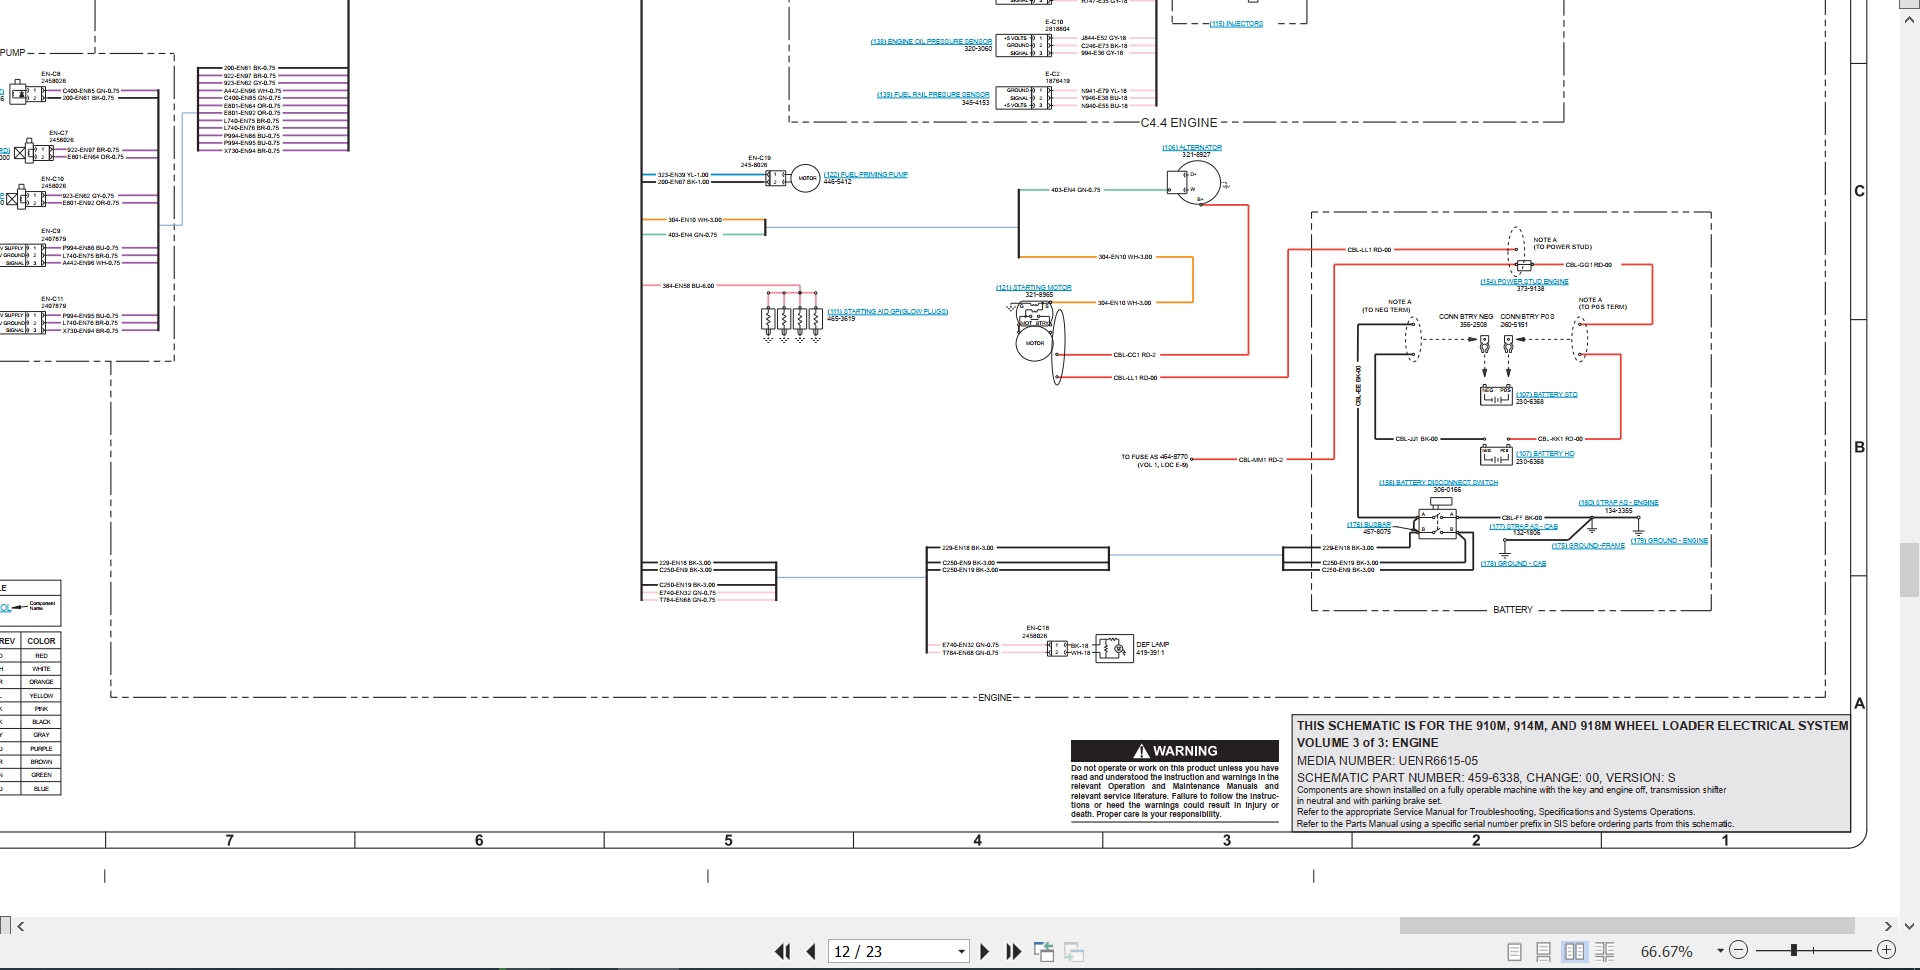Image resolution: width=1920 pixels, height=970 pixels.
Task: Click the (178) Ground - Cab link
Action: pyautogui.click(x=1513, y=564)
